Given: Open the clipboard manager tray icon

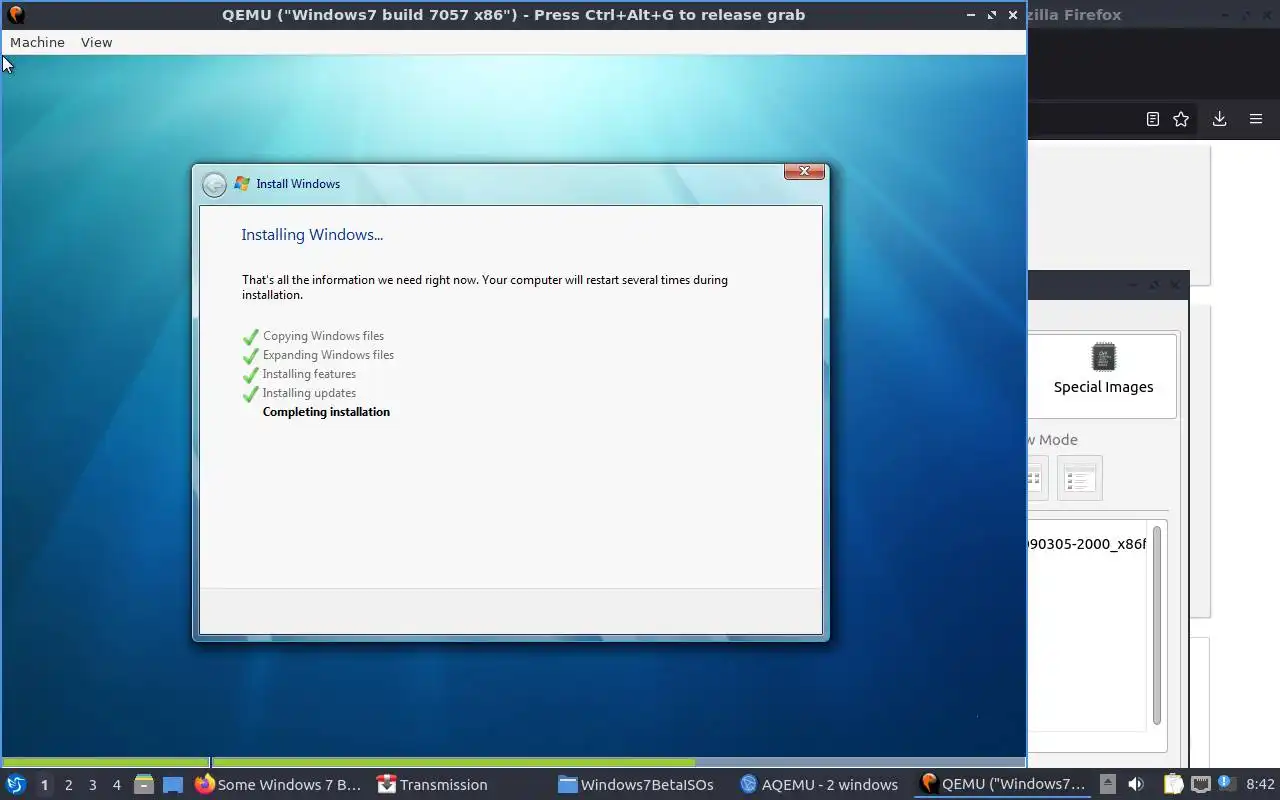Looking at the screenshot, I should 1173,784.
